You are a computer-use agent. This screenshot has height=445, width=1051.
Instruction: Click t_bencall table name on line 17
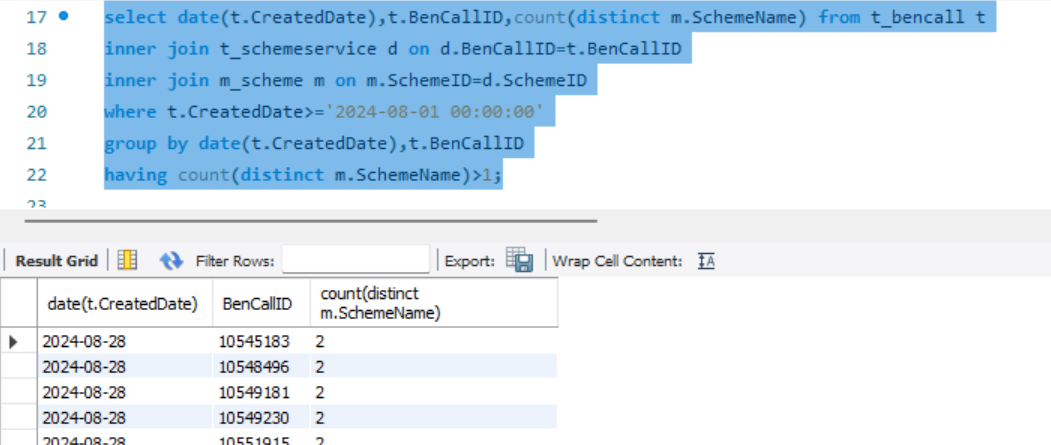pos(917,17)
